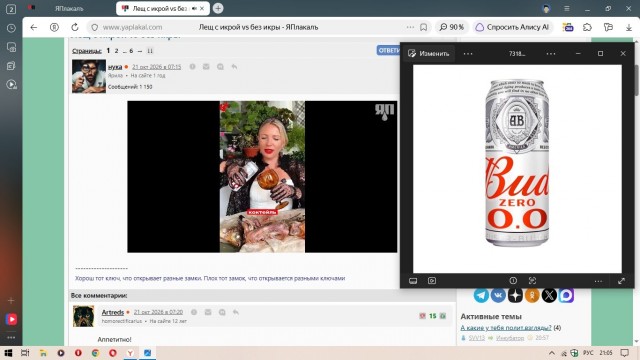
Task: Open the collections icon beside extensions
Action: coord(608,27)
